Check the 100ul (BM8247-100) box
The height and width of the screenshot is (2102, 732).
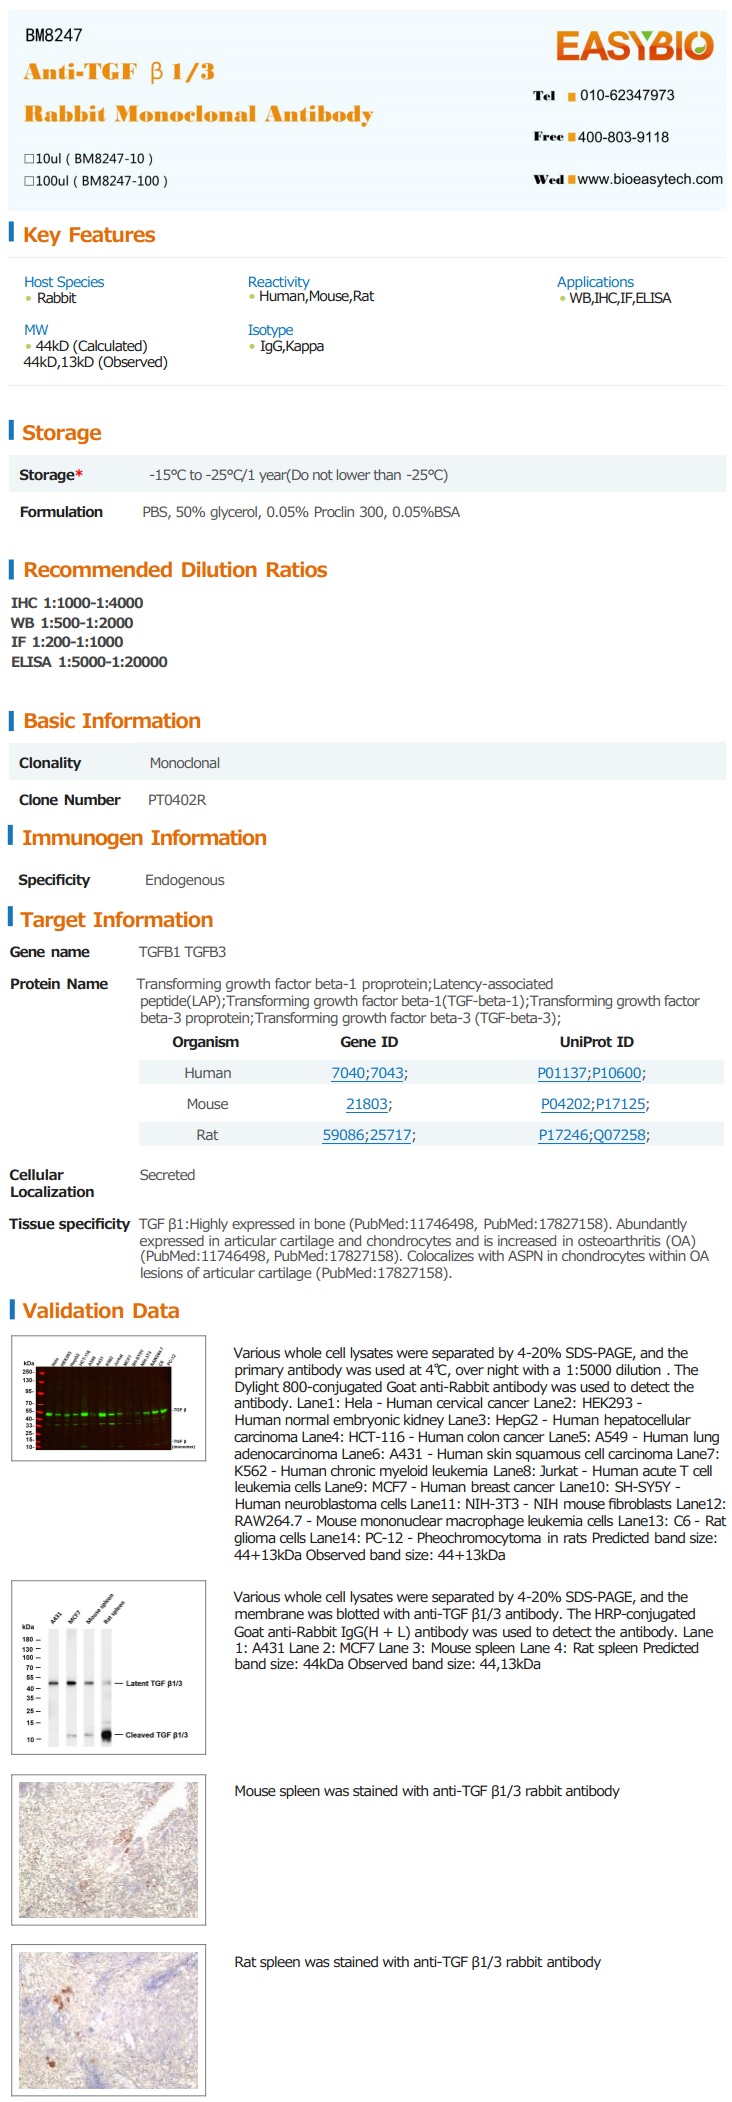click(29, 181)
